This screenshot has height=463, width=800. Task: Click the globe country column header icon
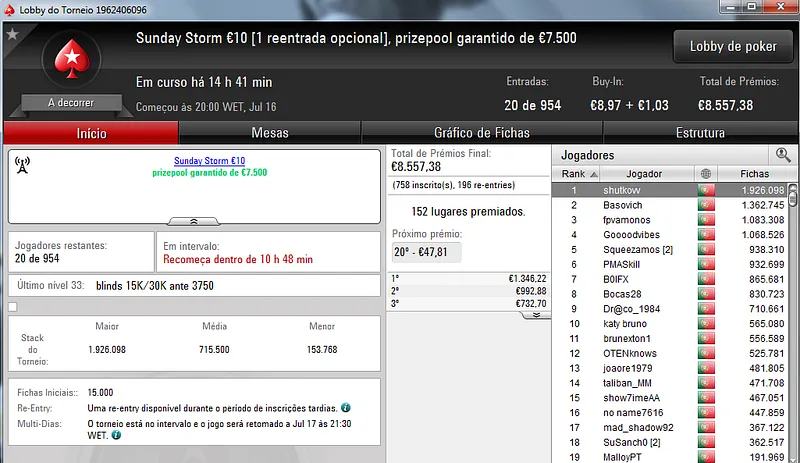pyautogui.click(x=707, y=174)
